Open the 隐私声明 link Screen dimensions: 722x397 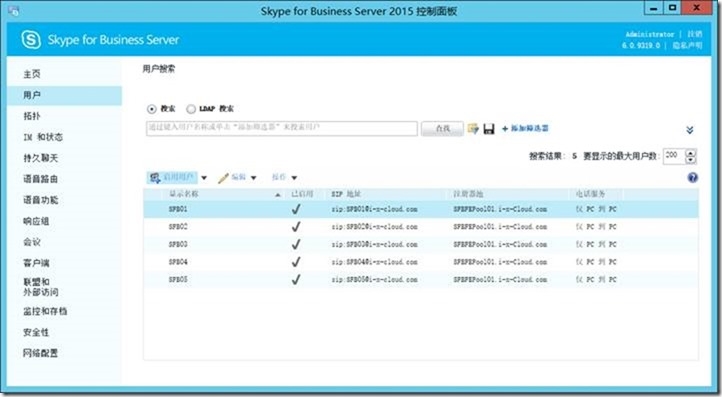(687, 45)
